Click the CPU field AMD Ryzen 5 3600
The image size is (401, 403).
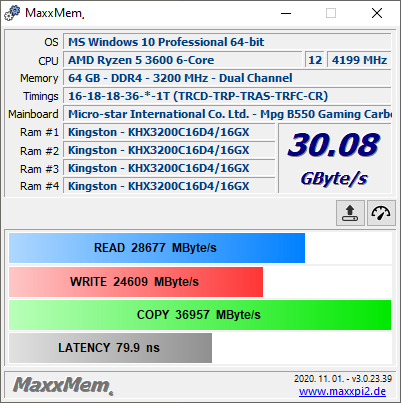(x=182, y=60)
